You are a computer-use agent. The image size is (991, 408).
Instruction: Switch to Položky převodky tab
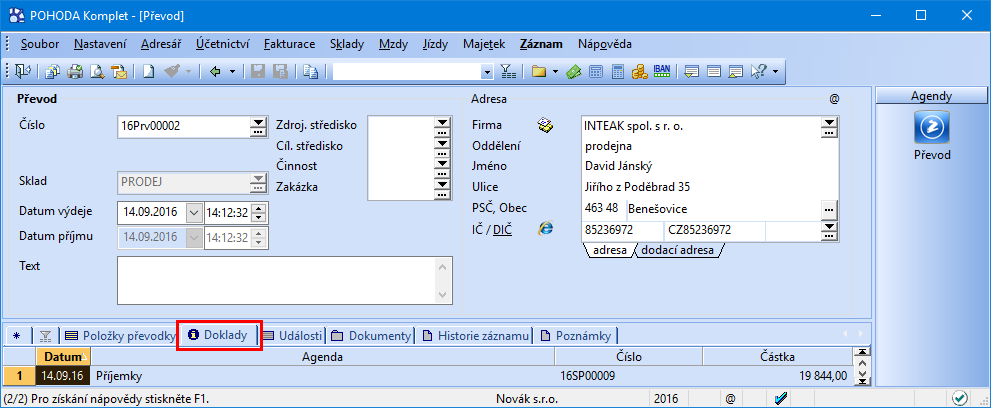pyautogui.click(x=120, y=336)
